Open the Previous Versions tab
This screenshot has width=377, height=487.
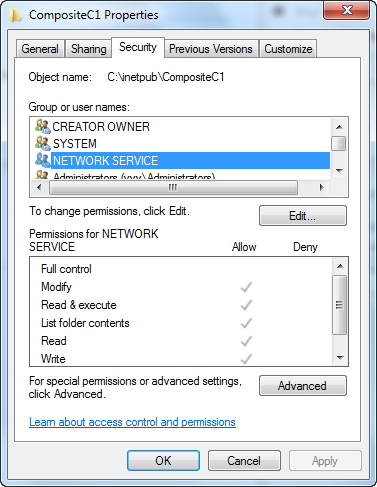point(211,49)
